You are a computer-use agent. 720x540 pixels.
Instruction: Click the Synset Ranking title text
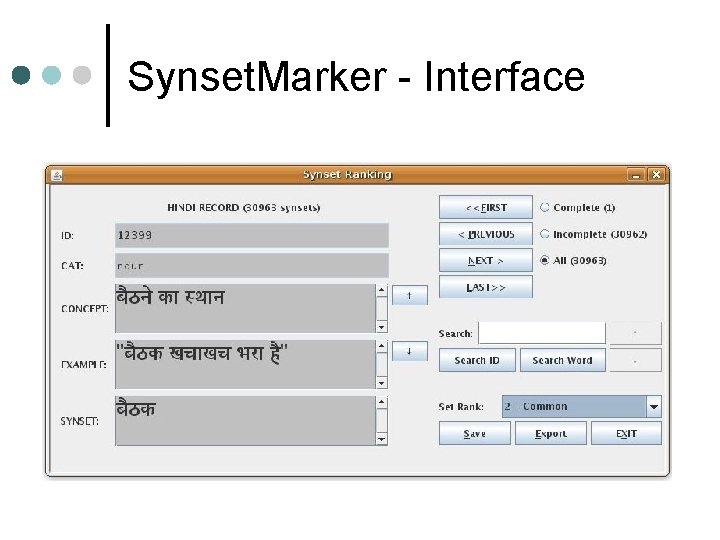coord(348,174)
